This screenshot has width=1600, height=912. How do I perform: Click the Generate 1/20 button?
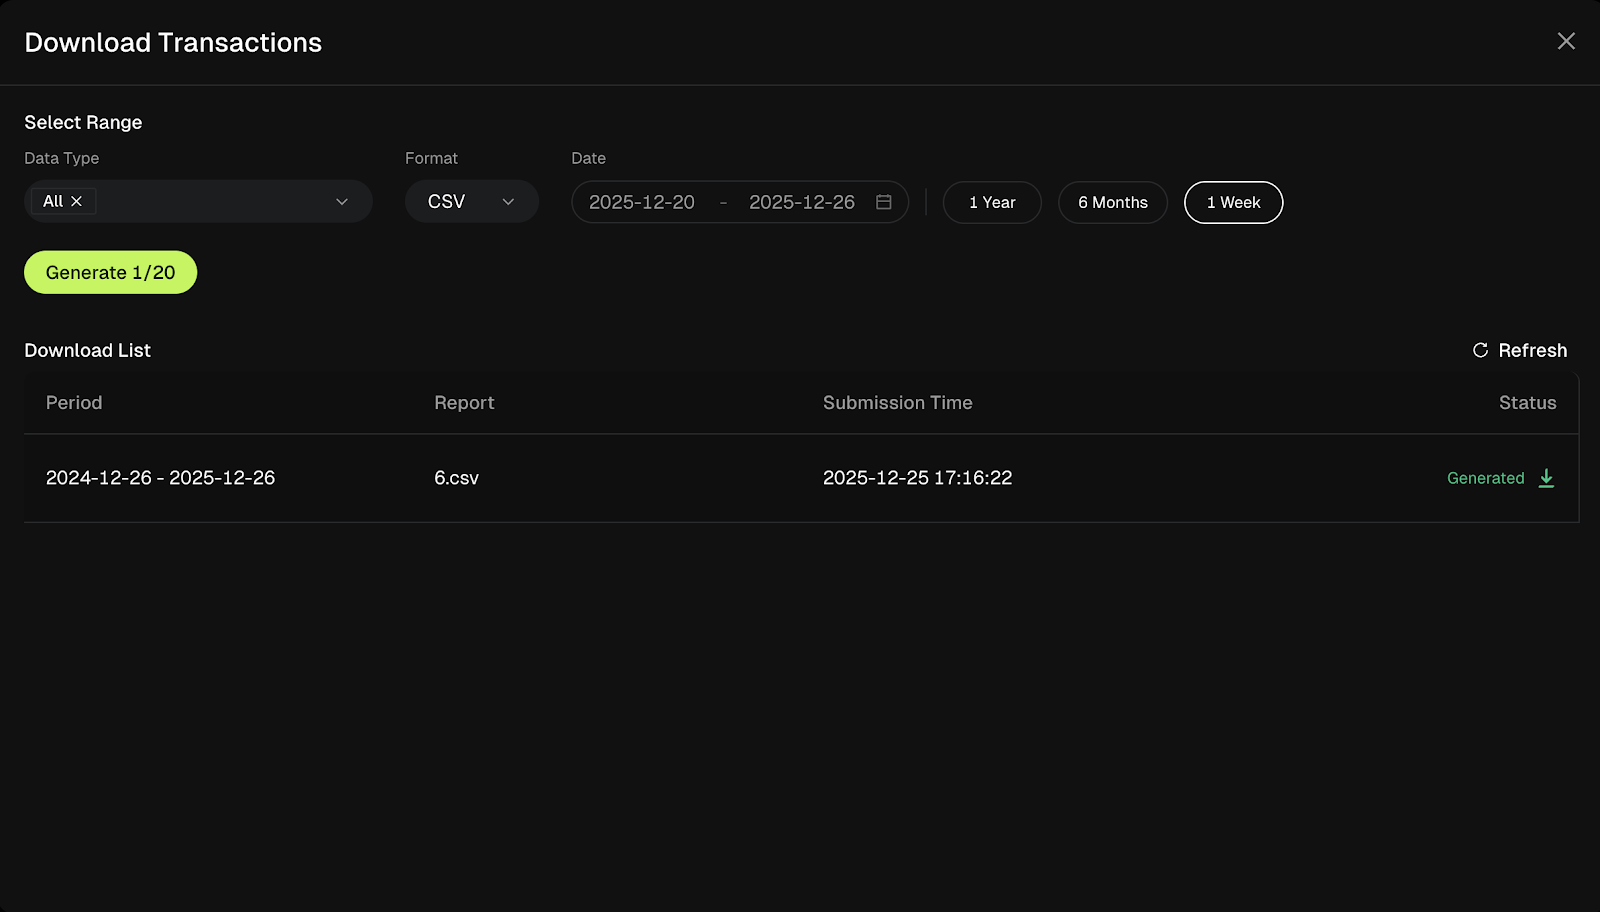pos(110,271)
